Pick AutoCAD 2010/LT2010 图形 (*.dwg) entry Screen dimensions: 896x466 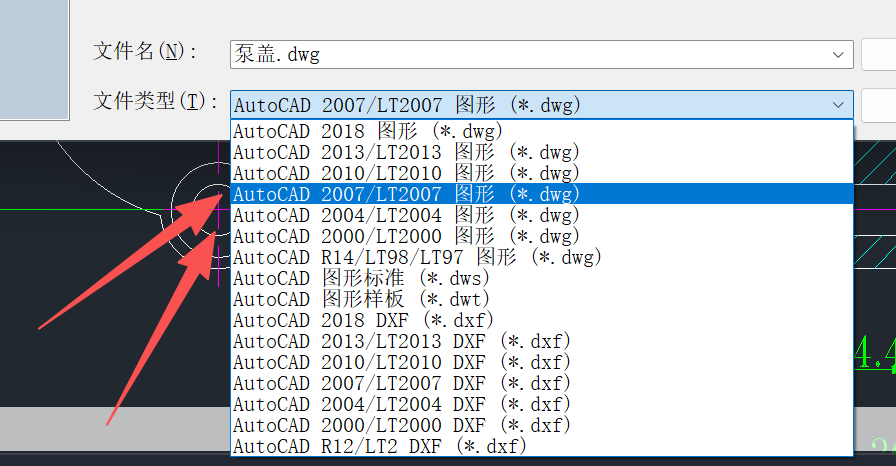click(x=542, y=173)
